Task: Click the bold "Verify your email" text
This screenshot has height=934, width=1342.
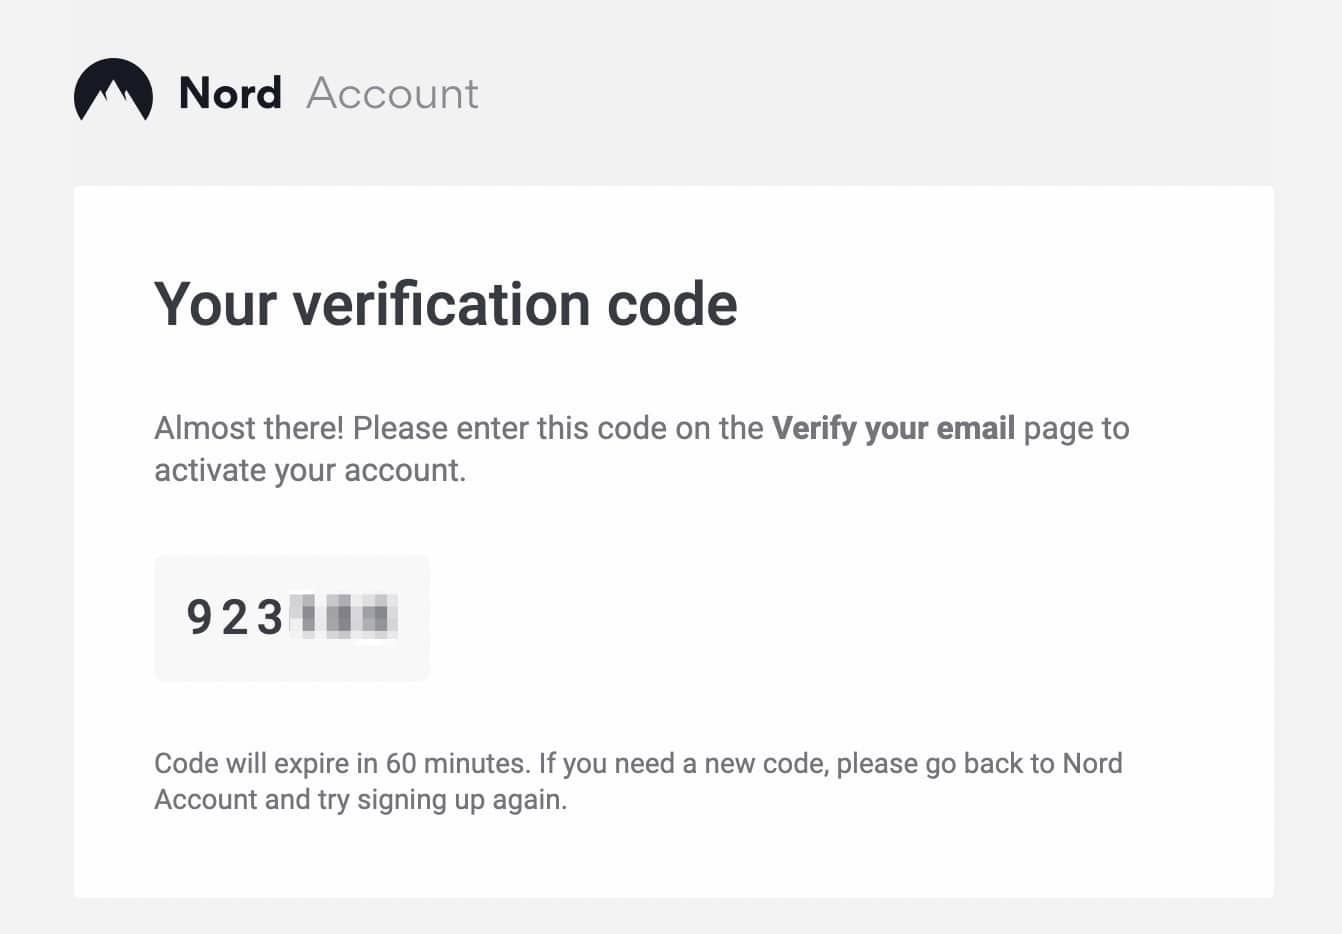Action: [x=893, y=428]
